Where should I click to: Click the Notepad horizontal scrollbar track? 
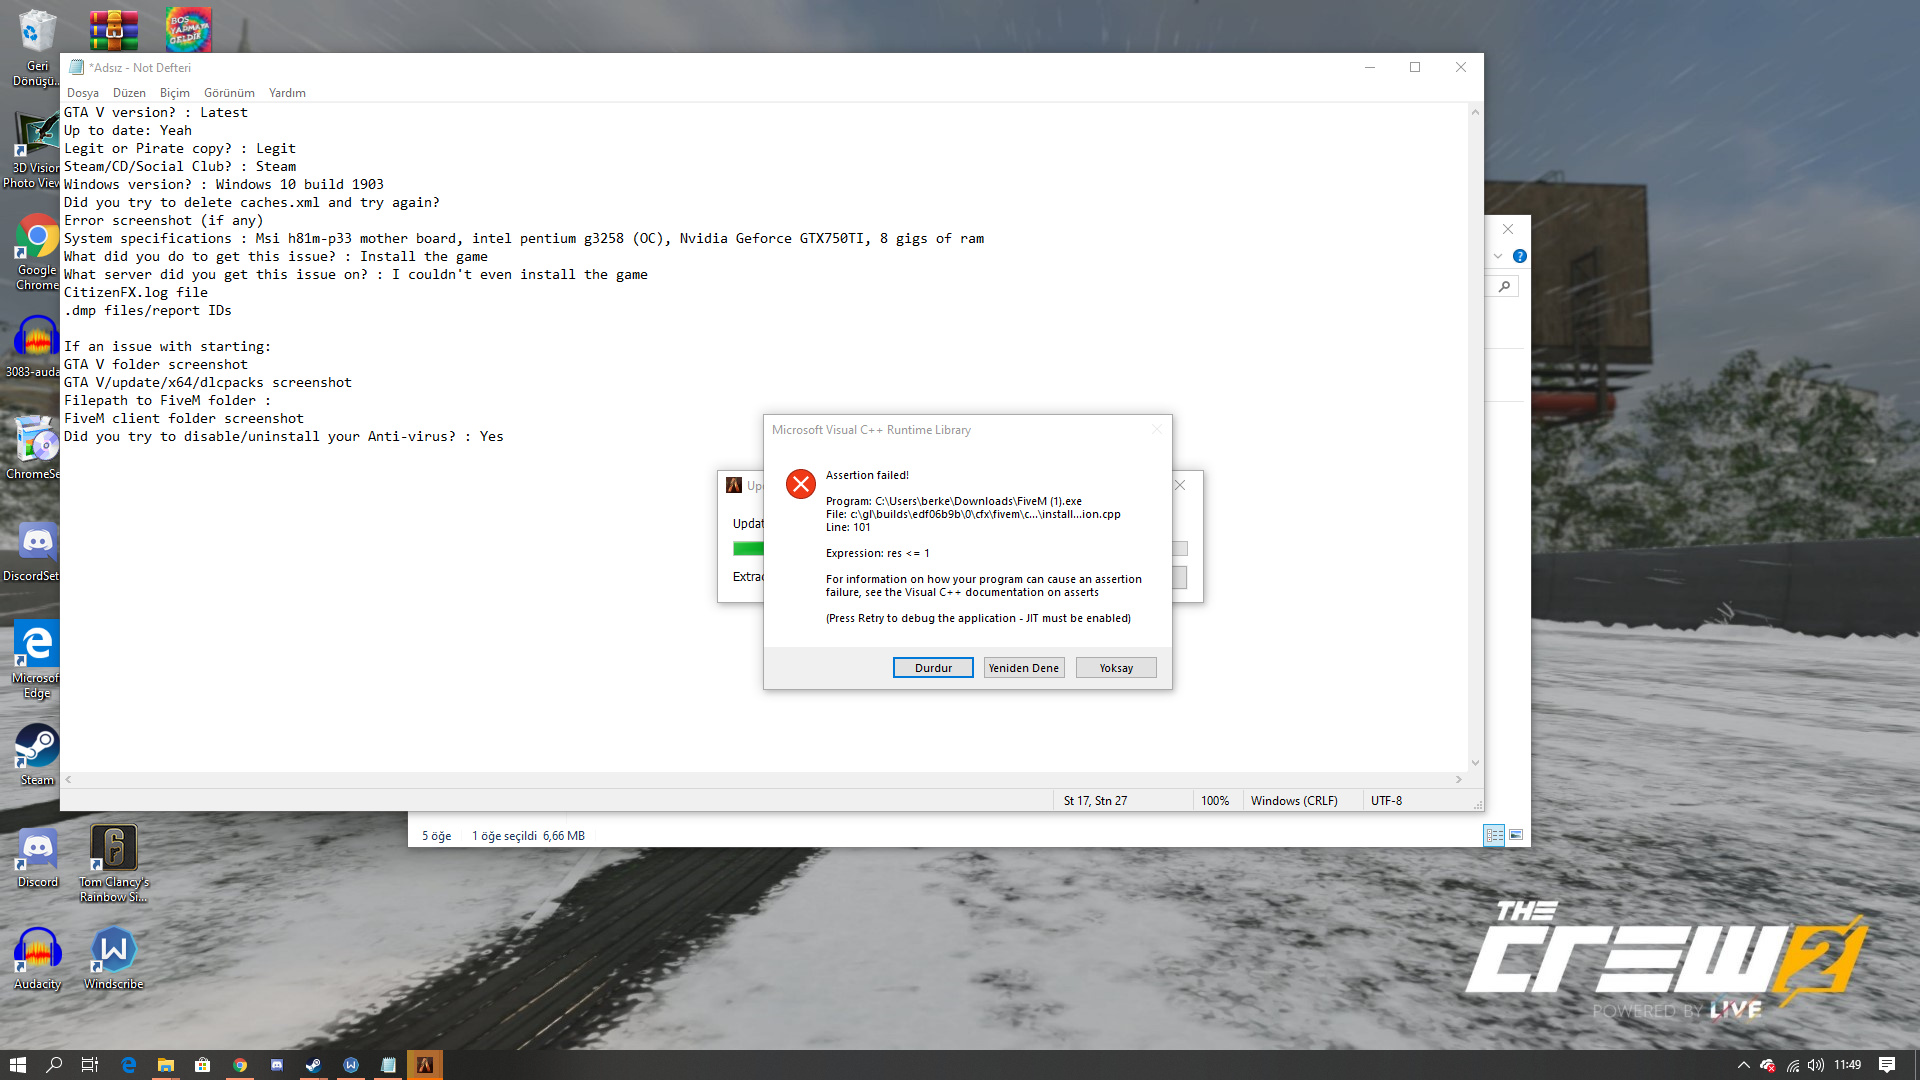point(760,779)
